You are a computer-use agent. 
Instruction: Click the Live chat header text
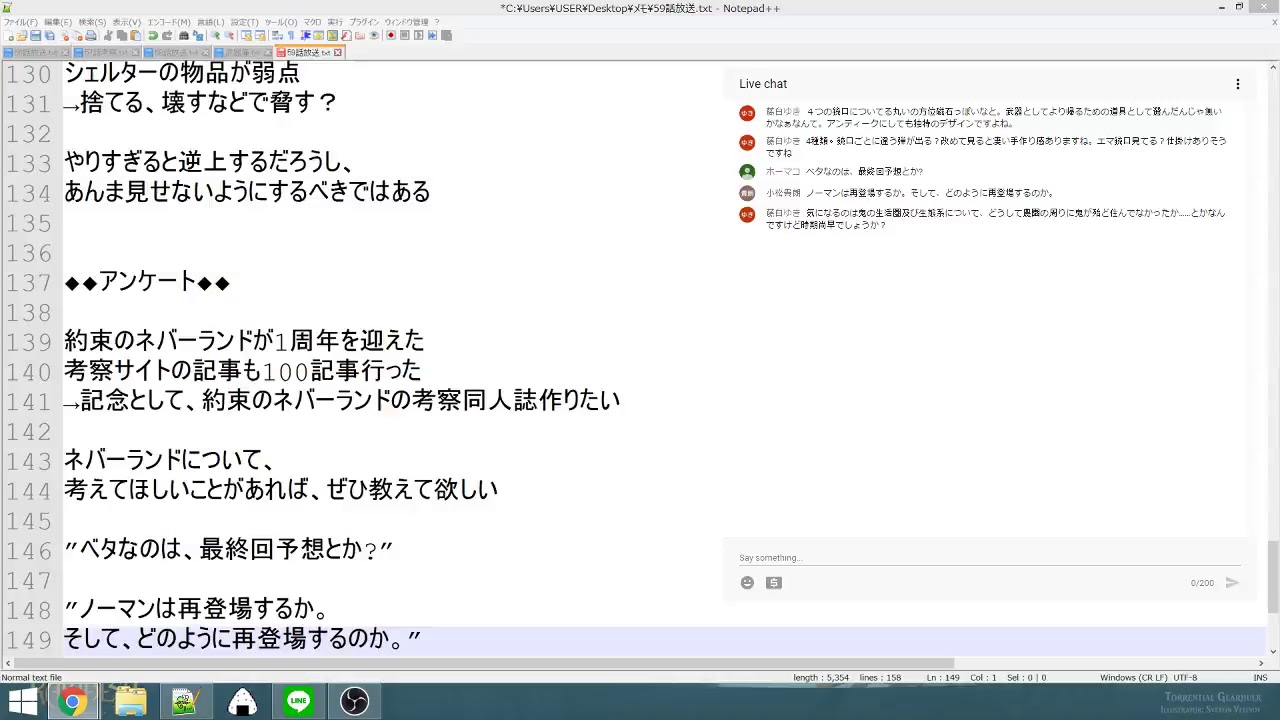[763, 84]
